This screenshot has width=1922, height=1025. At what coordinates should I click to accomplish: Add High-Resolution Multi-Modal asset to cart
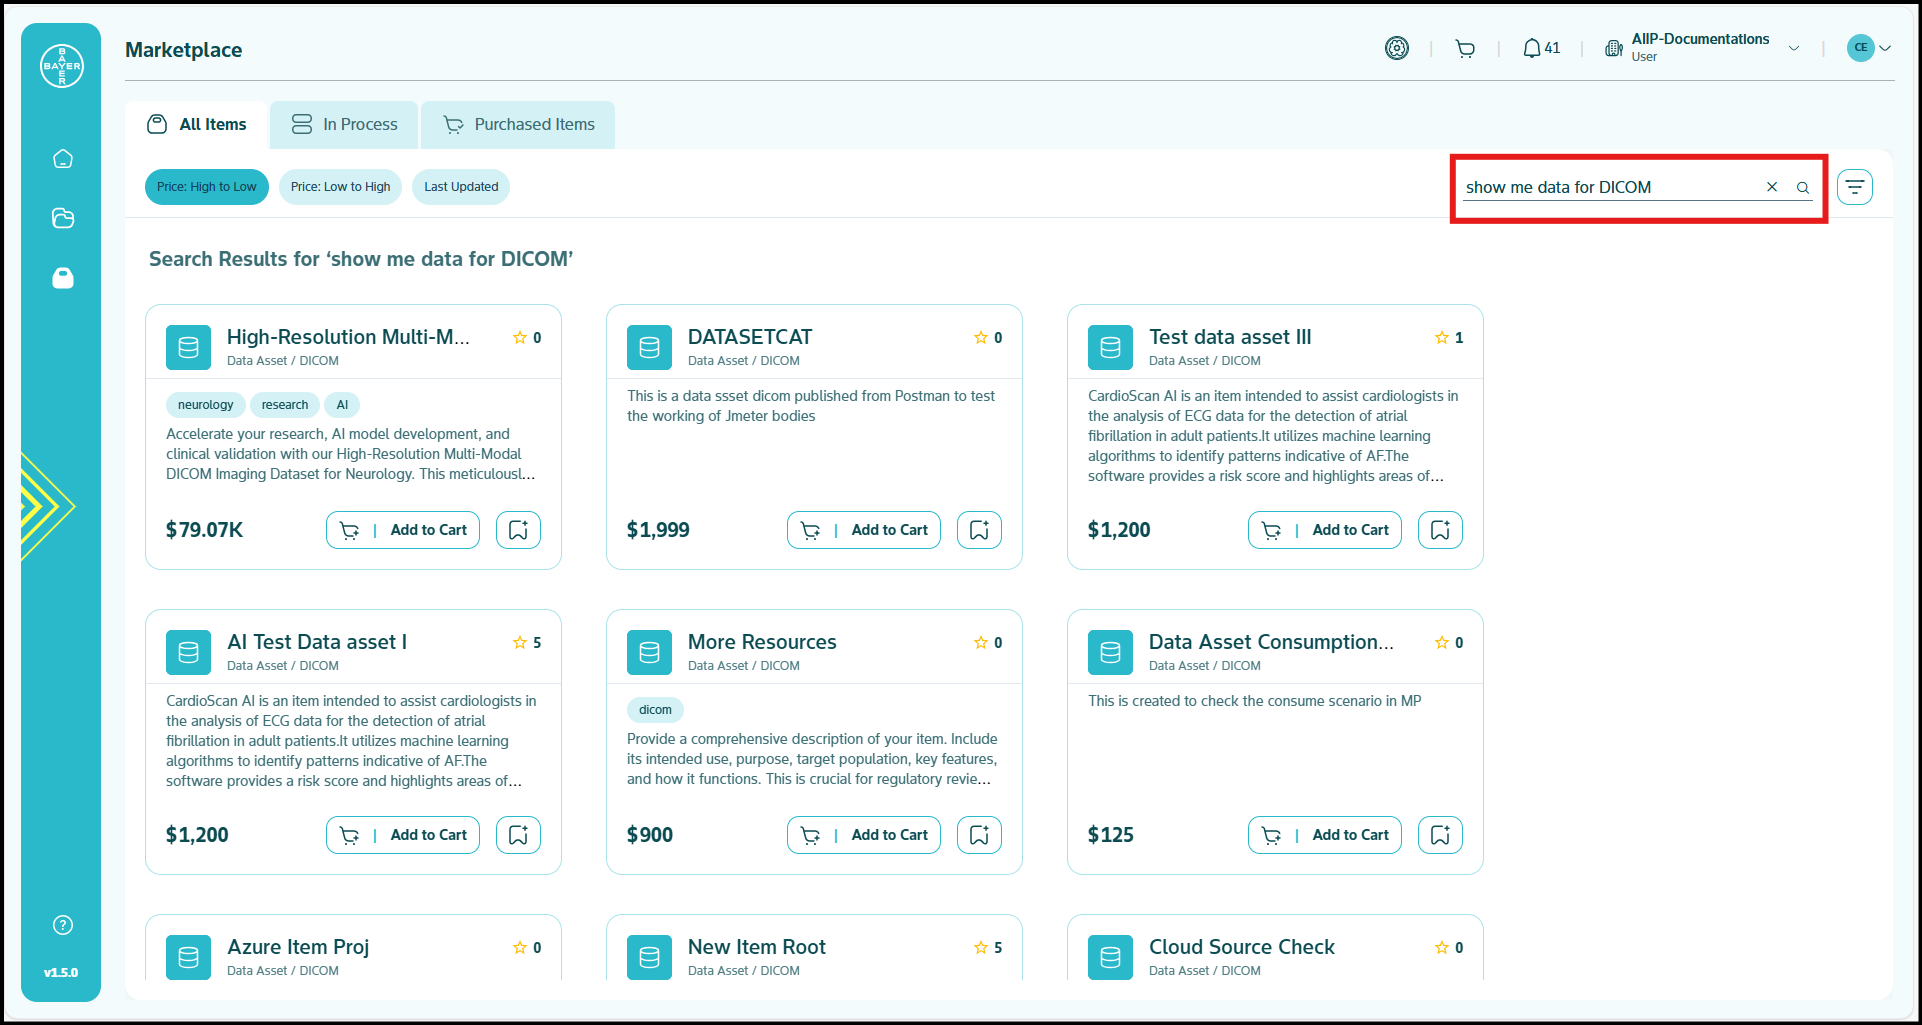pyautogui.click(x=403, y=530)
